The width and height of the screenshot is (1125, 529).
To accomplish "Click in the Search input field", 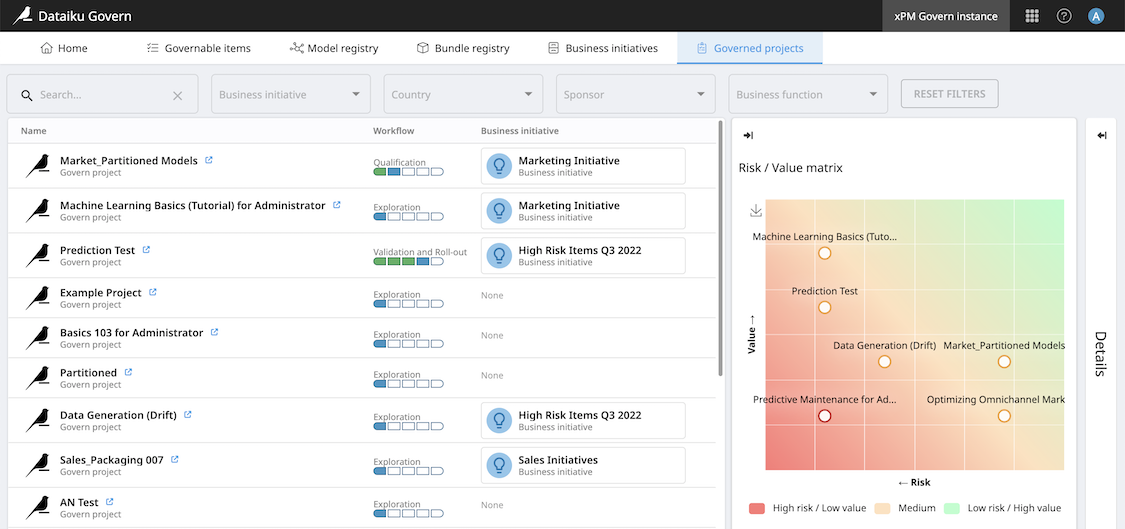I will coord(103,94).
